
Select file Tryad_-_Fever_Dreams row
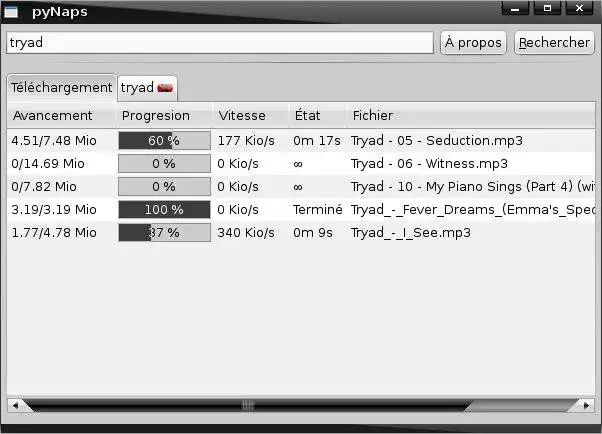coord(473,210)
